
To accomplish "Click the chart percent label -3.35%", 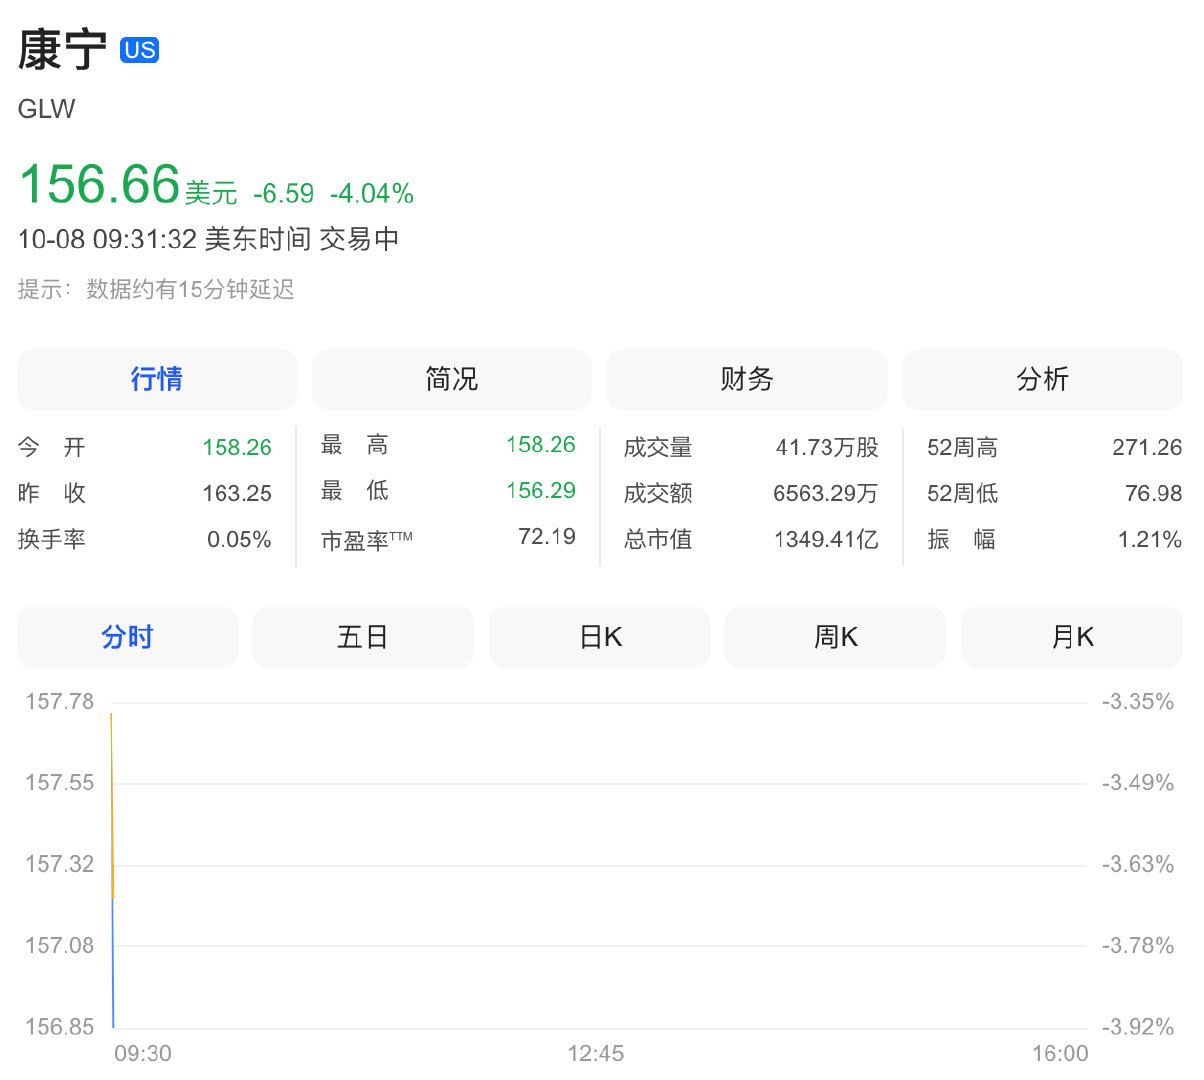I will [x=1138, y=701].
